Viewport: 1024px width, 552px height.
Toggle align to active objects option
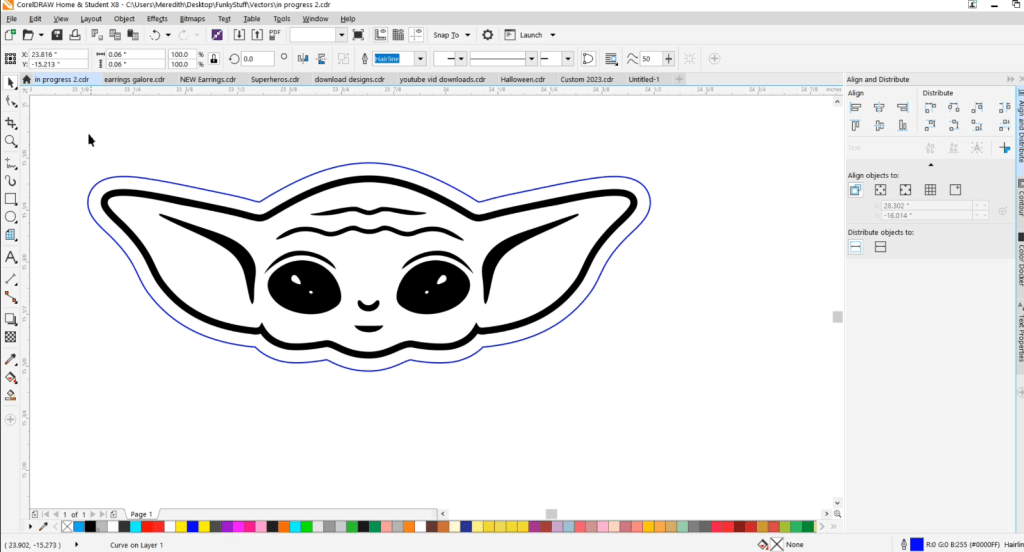(x=856, y=190)
